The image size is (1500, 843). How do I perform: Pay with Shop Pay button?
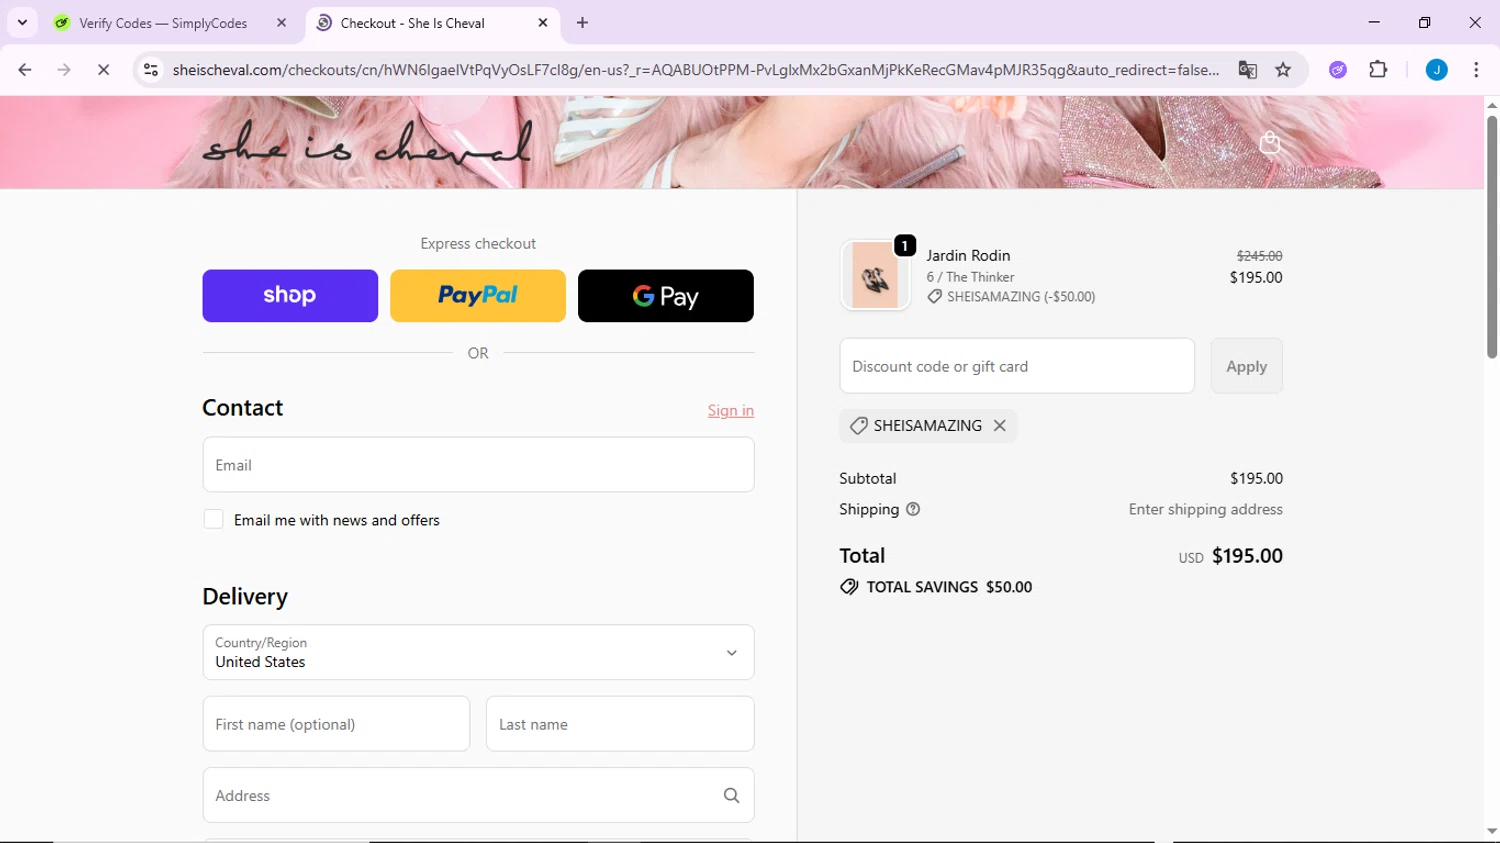tap(290, 296)
